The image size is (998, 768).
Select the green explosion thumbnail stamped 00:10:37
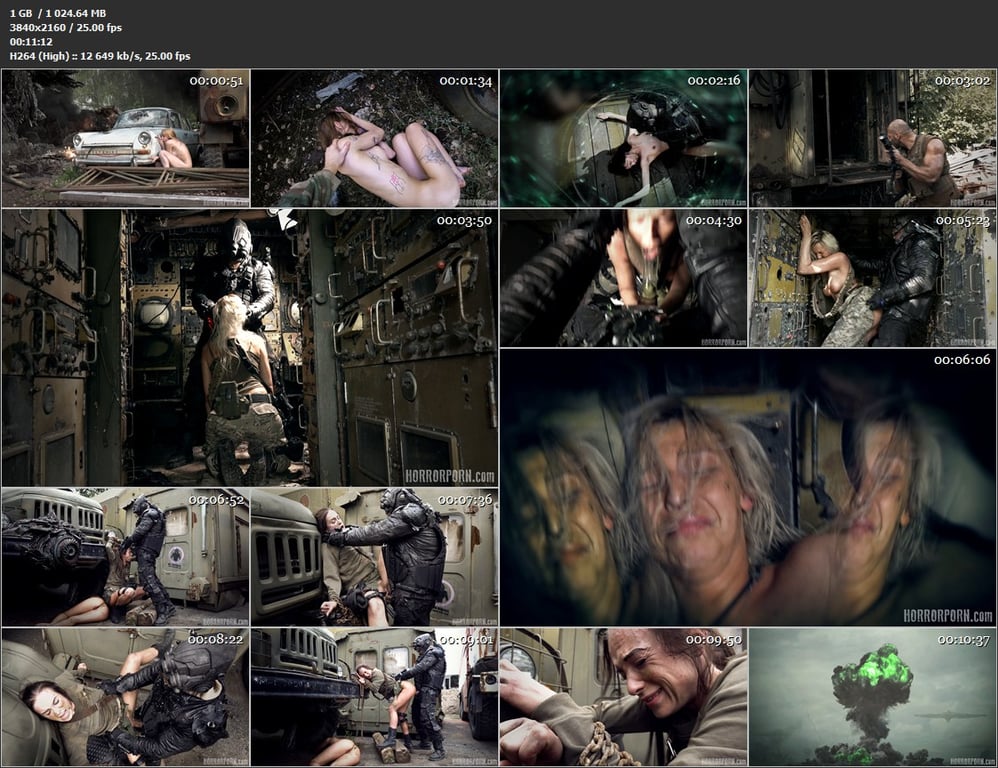tap(873, 697)
